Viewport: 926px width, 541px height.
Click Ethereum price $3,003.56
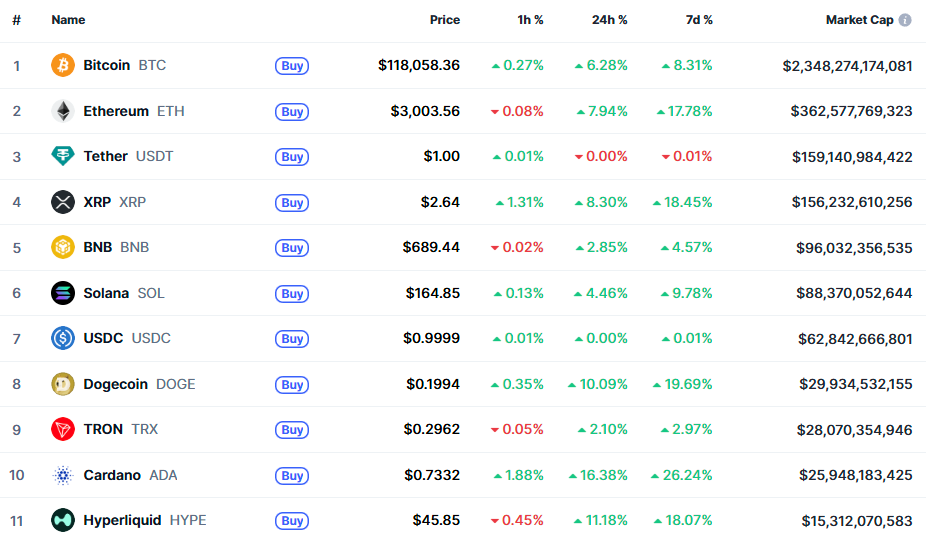pyautogui.click(x=425, y=111)
